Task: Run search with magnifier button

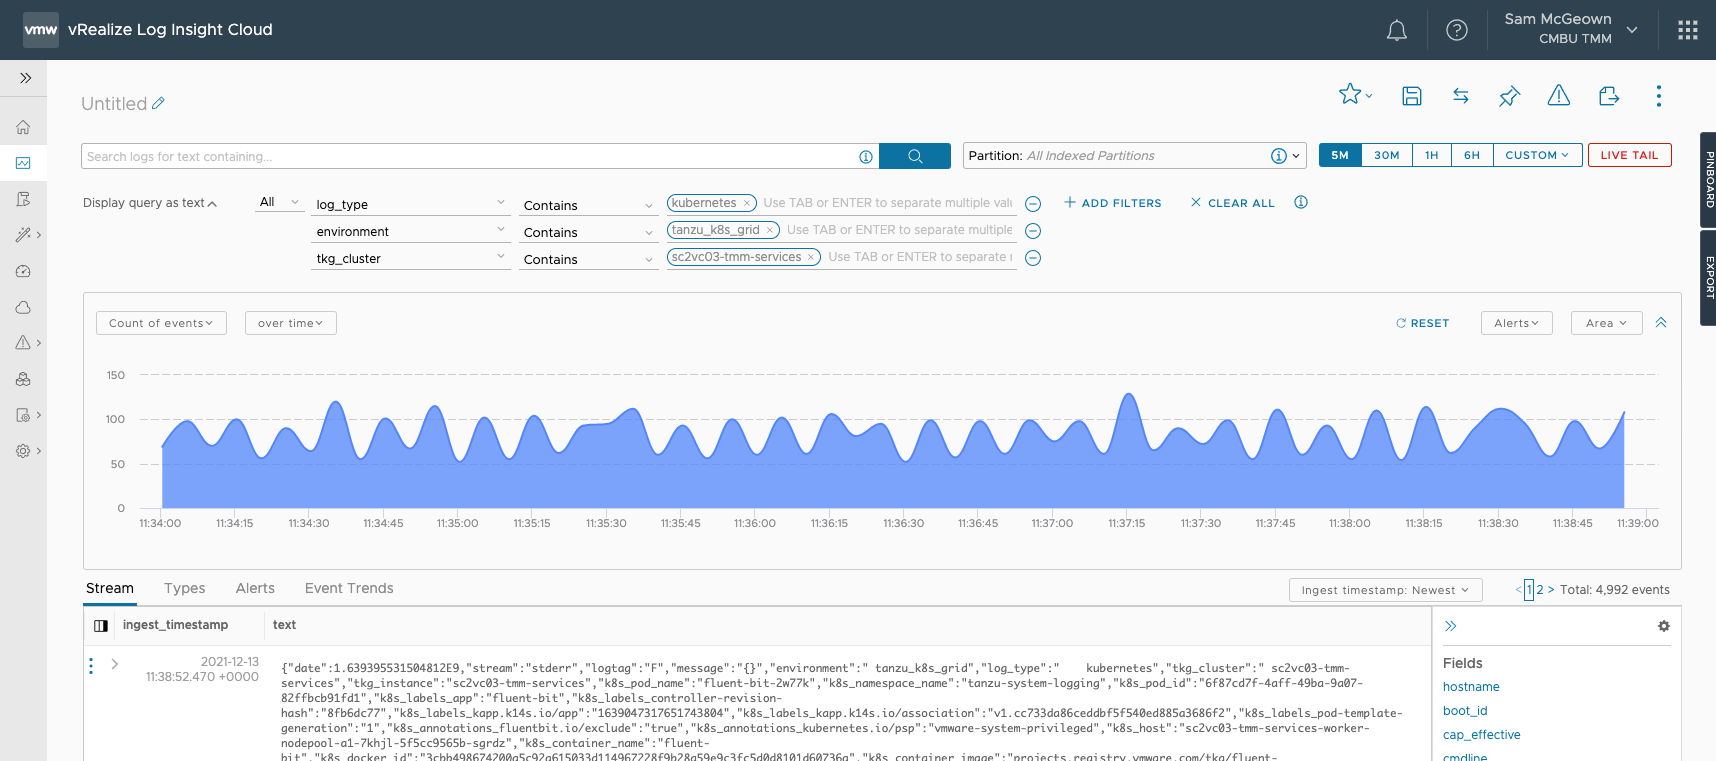Action: (x=915, y=156)
